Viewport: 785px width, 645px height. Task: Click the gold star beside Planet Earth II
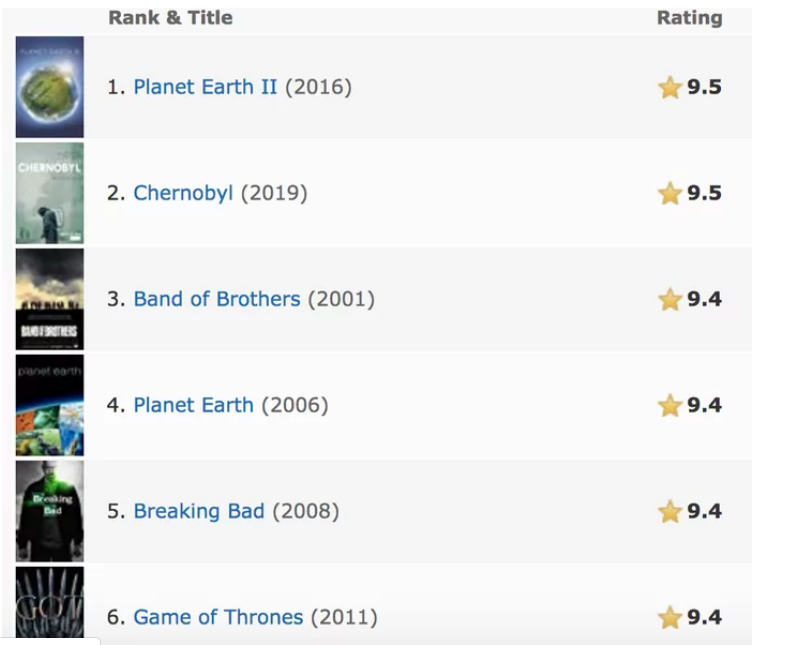[x=670, y=88]
